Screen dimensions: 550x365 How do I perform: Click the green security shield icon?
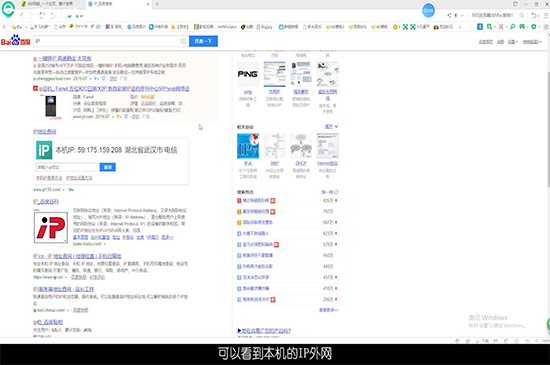click(x=69, y=16)
